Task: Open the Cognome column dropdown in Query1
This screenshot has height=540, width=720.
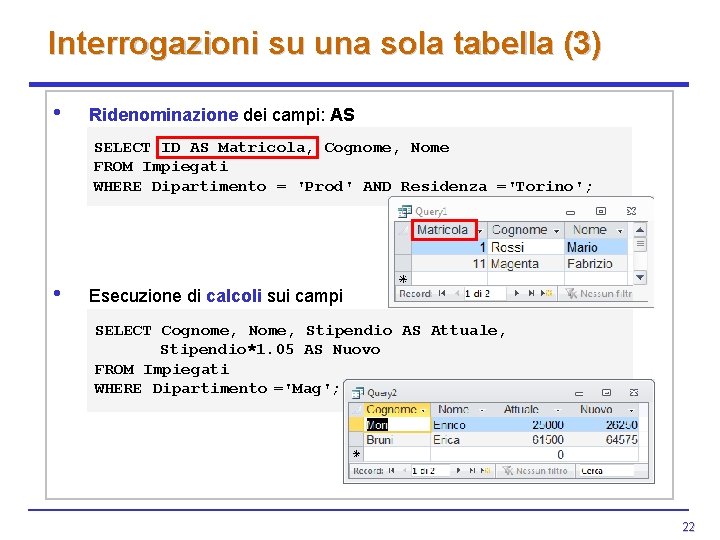Action: pos(556,231)
